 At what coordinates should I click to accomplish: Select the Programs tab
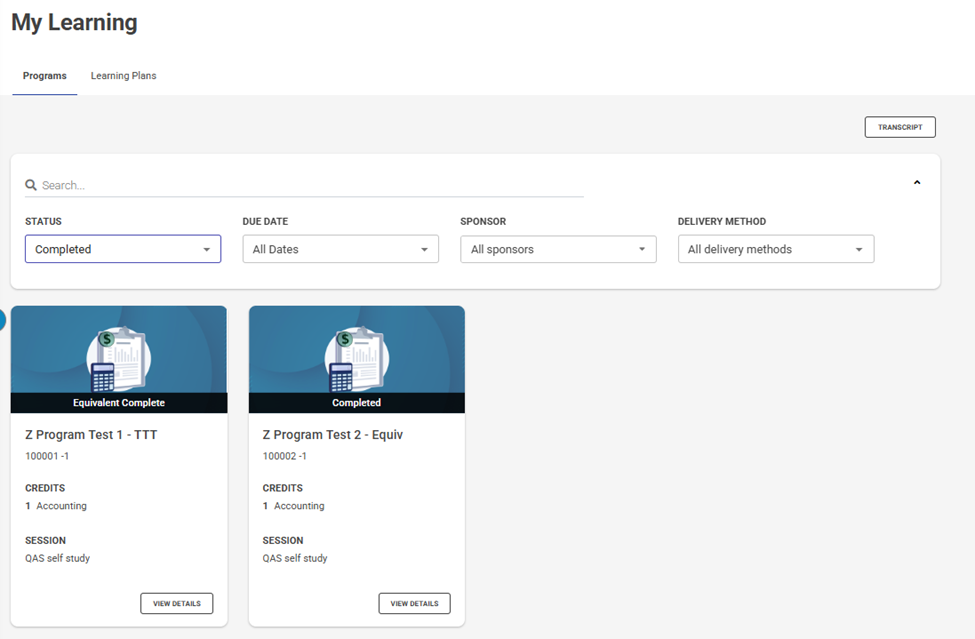45,76
